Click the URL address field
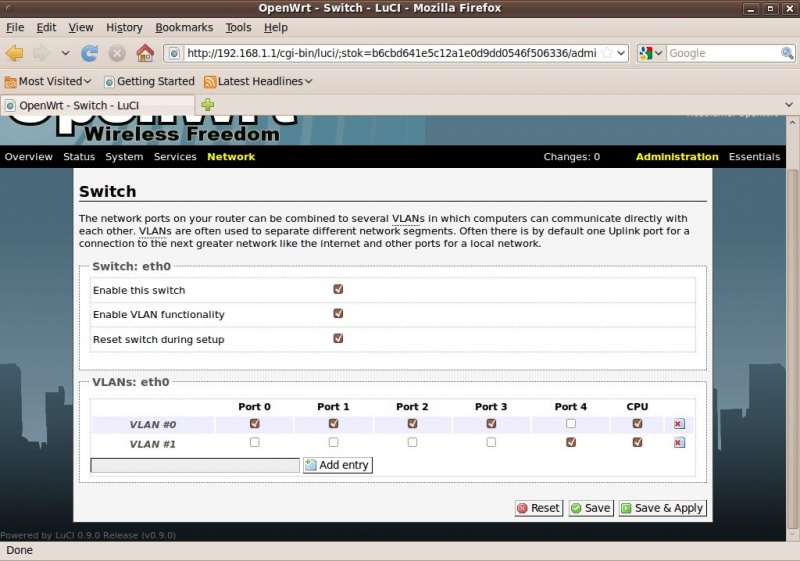800x561 pixels. coord(391,53)
